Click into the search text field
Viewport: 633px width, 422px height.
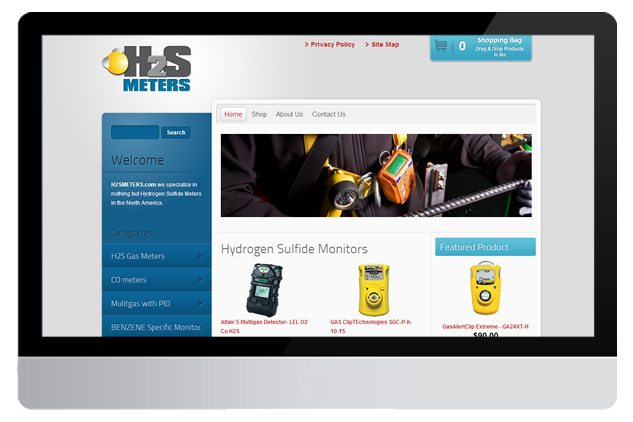point(135,132)
